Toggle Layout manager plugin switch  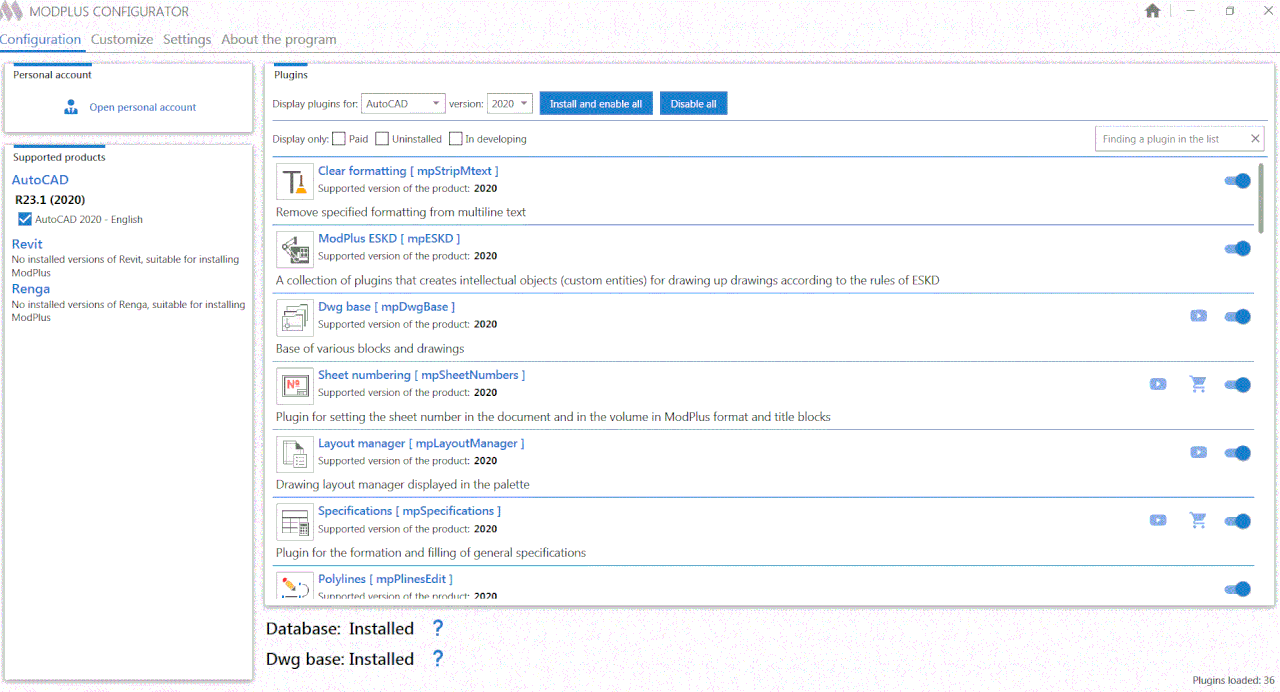pyautogui.click(x=1238, y=453)
